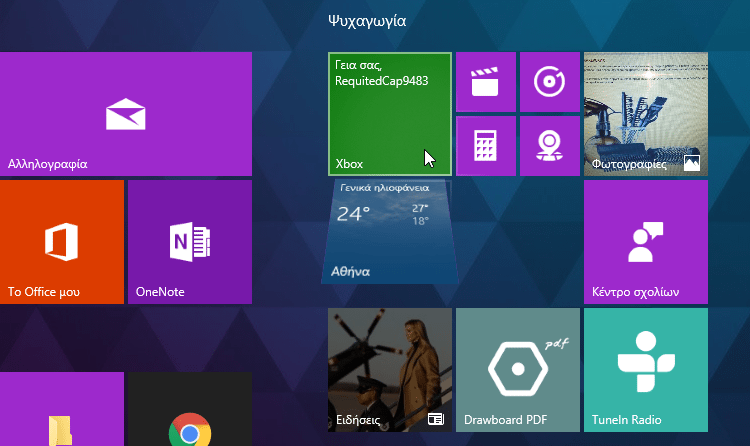Open the Maps webcam-pin tile

coord(550,146)
